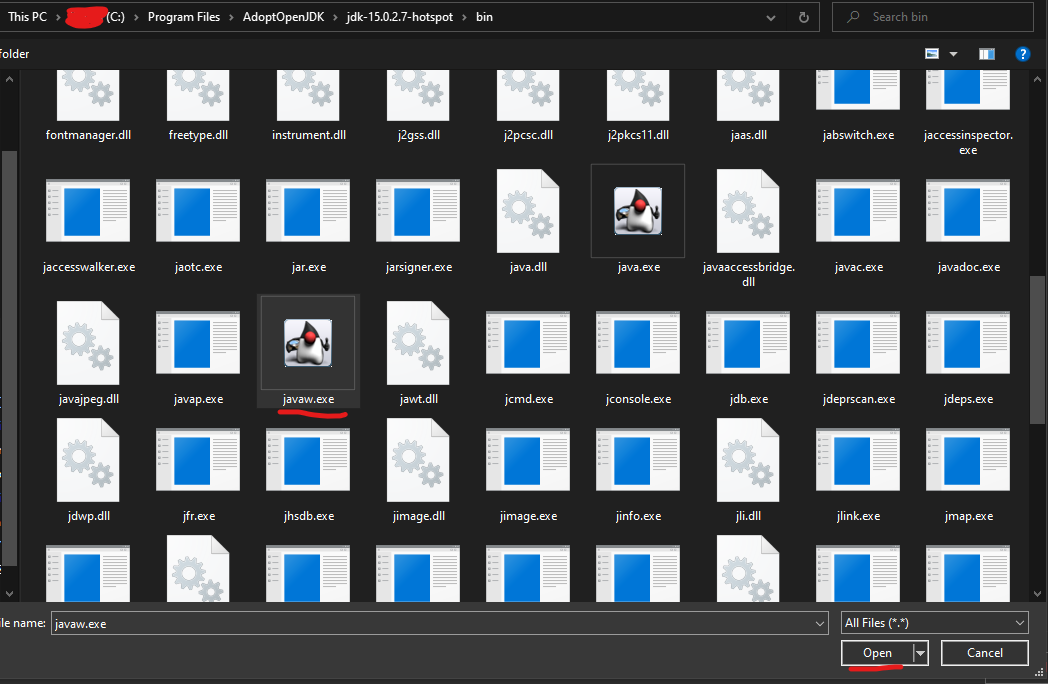Go to This PC in breadcrumb
Screen dimensions: 1048x684
(27, 17)
